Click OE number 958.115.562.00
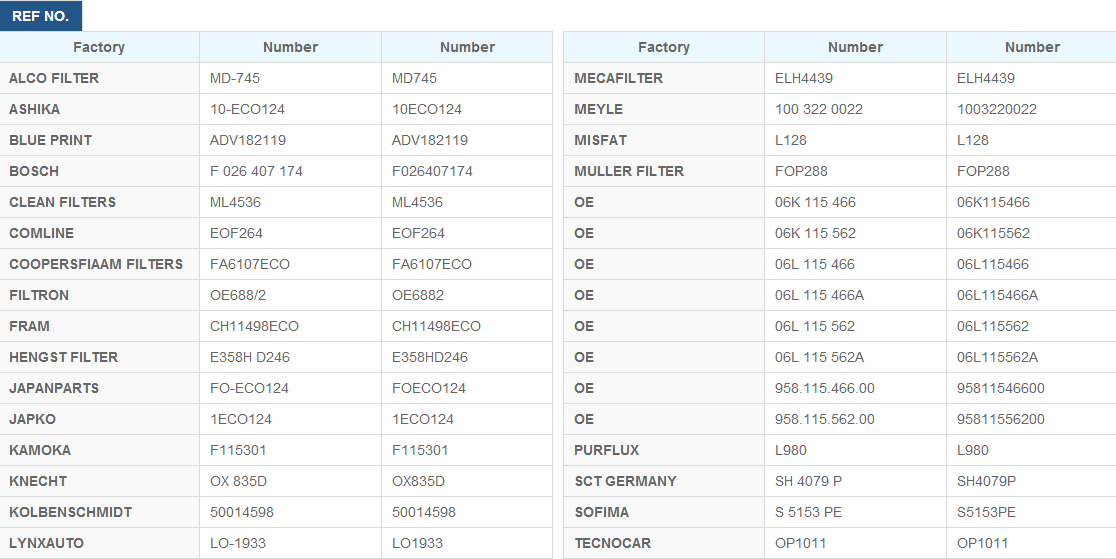Image resolution: width=1116 pixels, height=559 pixels. pos(824,419)
